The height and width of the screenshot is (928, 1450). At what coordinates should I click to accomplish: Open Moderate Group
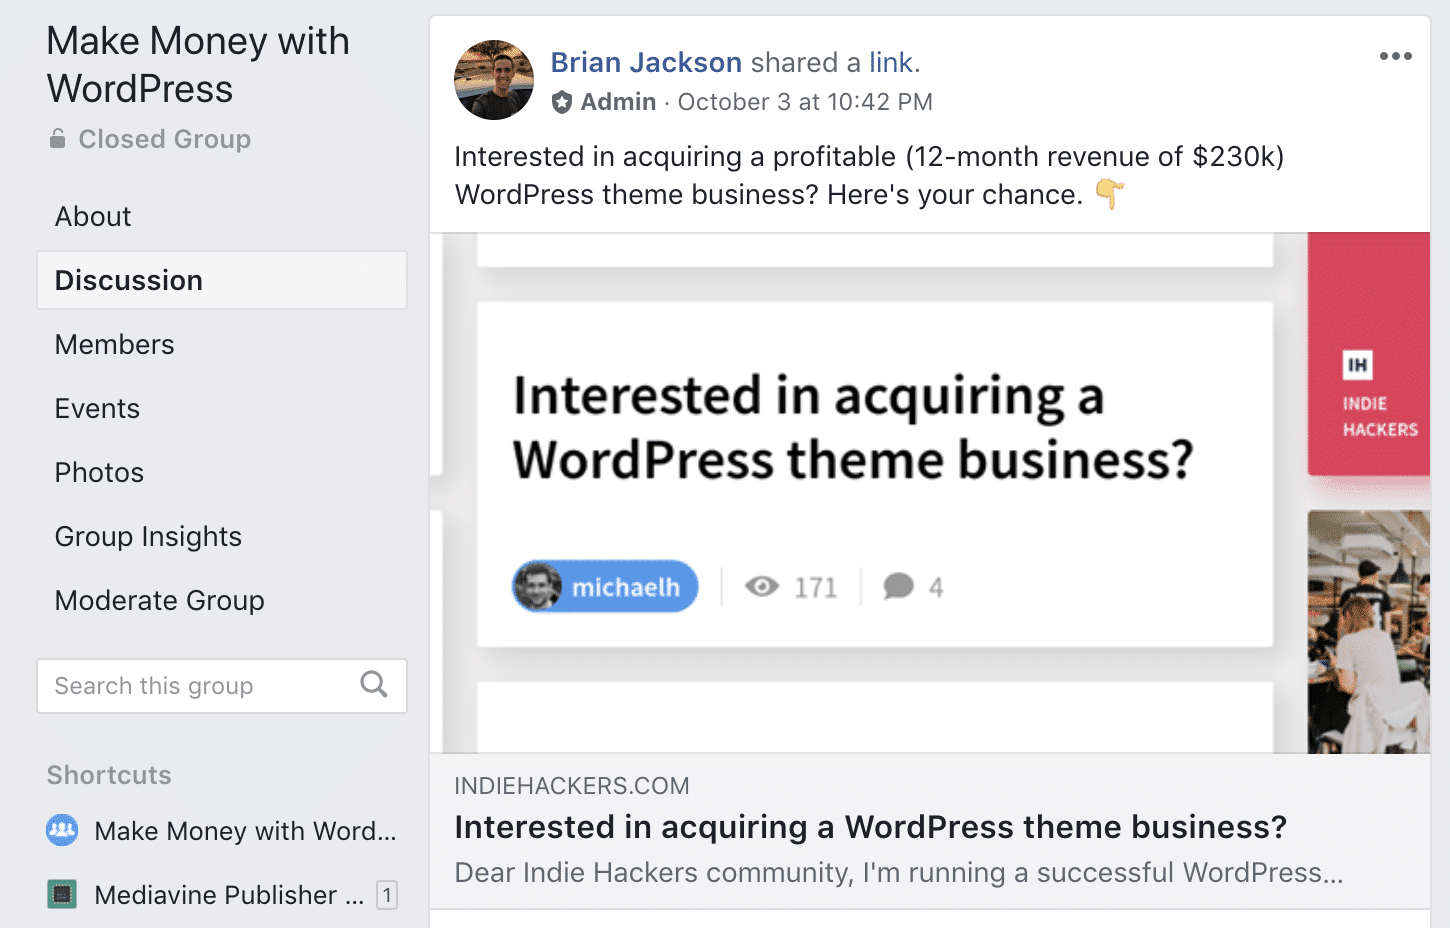pos(159,600)
